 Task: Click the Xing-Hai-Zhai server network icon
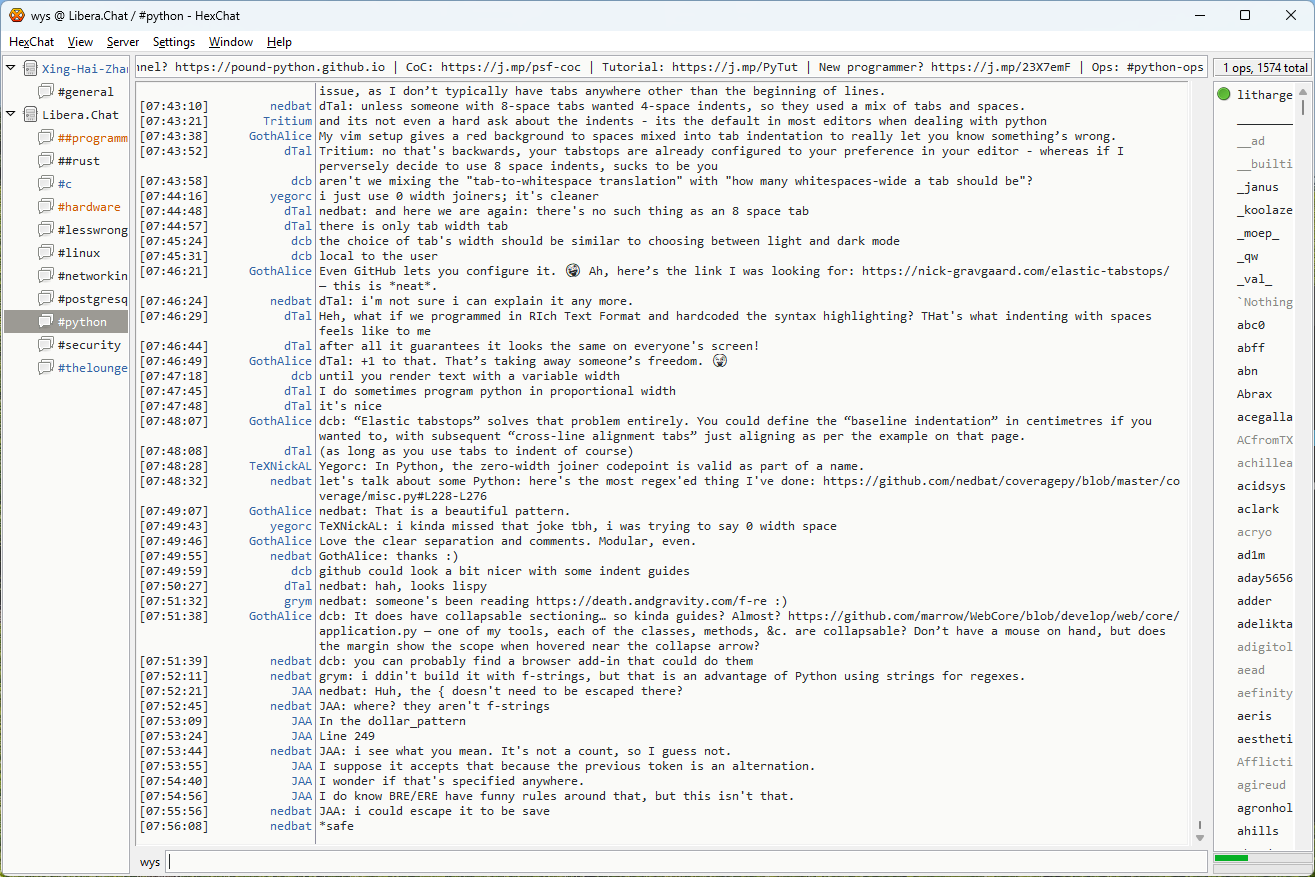tap(30, 69)
